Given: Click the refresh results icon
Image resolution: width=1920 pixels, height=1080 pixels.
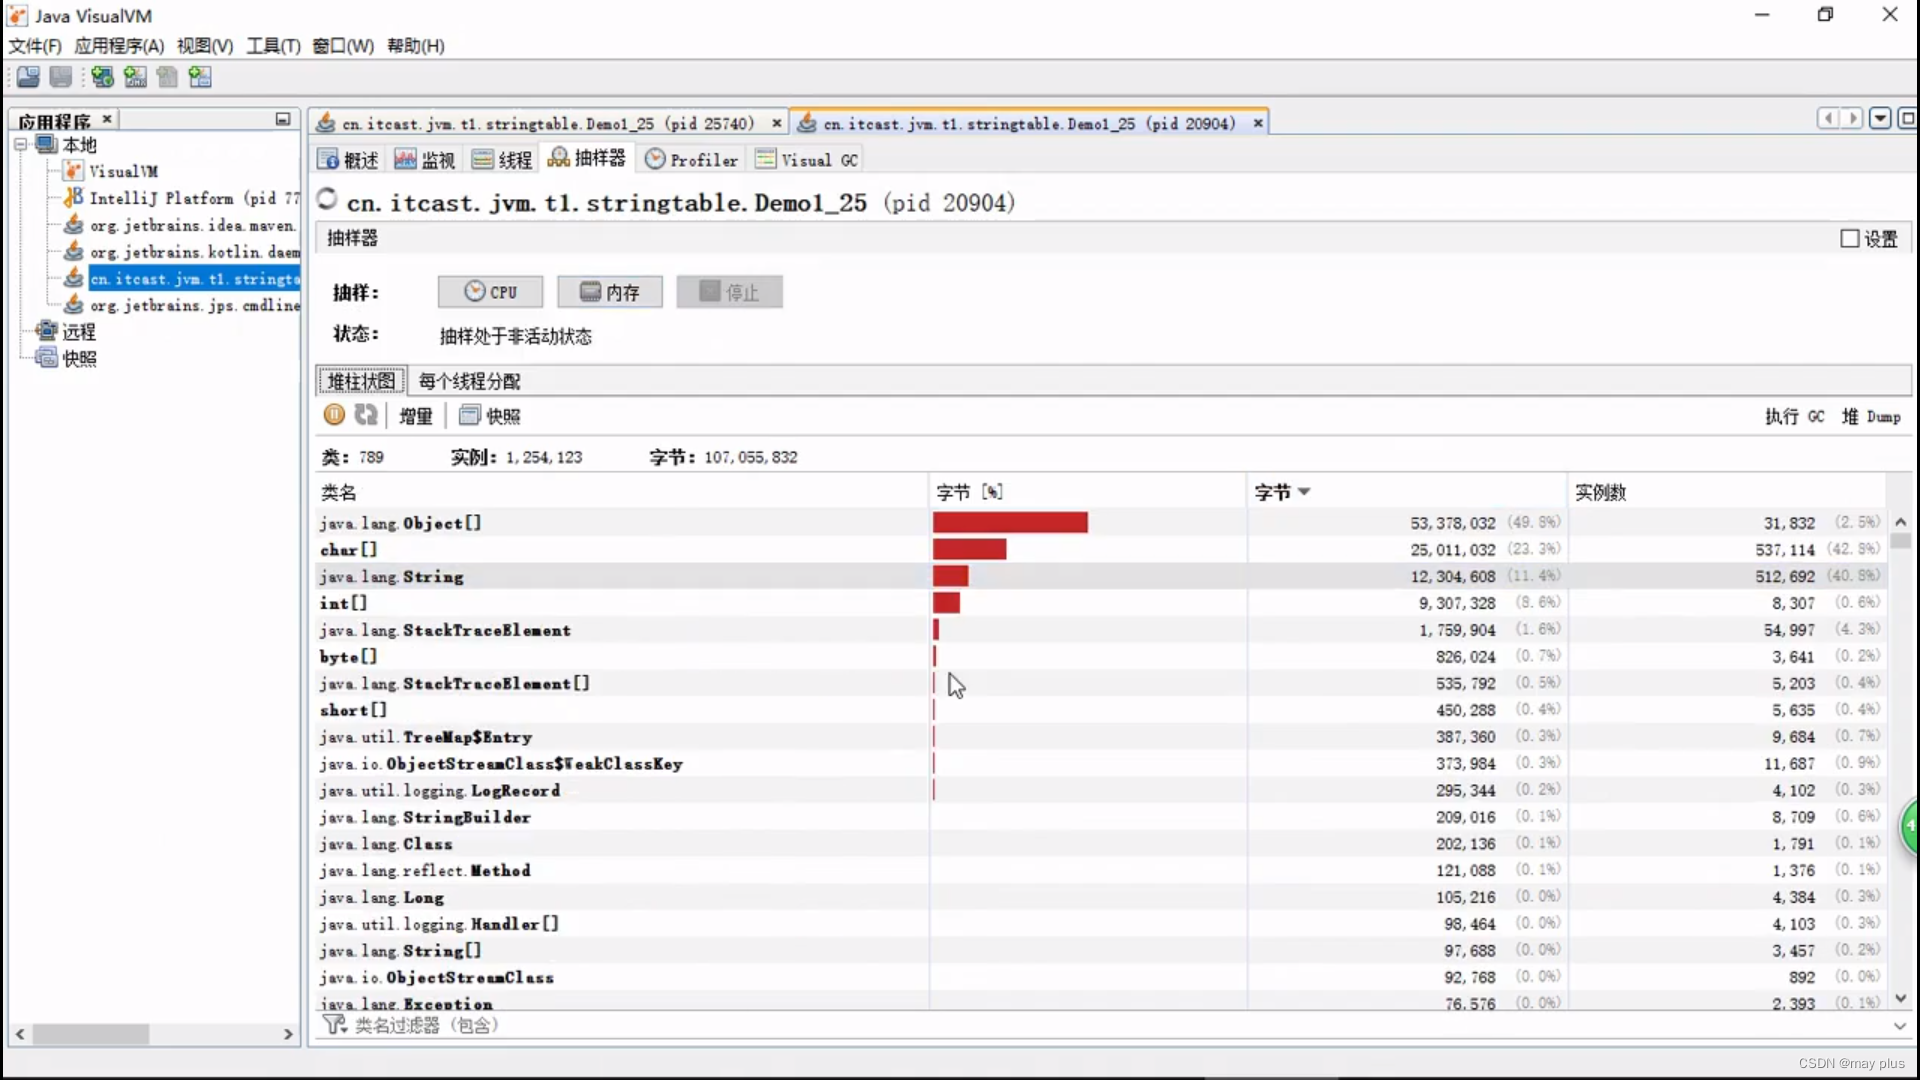Looking at the screenshot, I should click(x=366, y=415).
